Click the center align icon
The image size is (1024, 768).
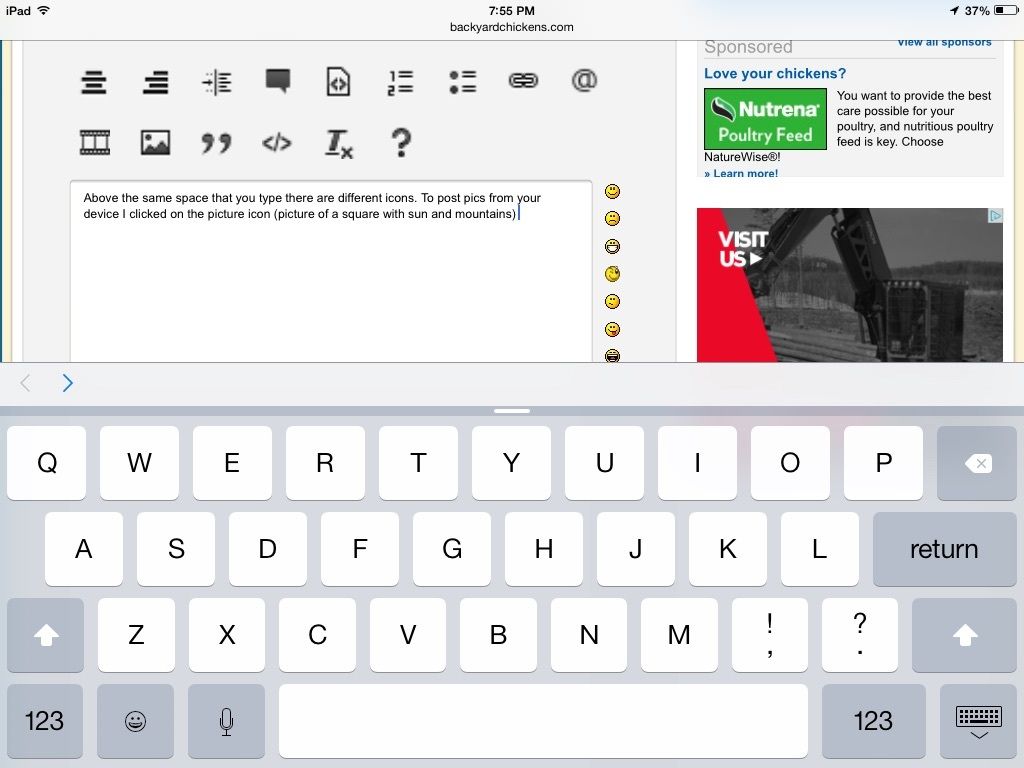point(94,82)
